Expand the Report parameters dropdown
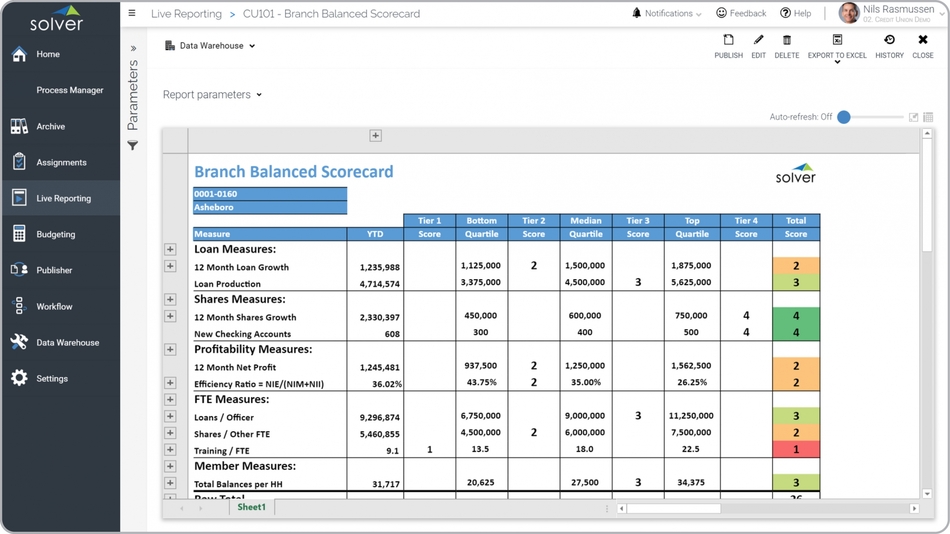 coord(212,95)
